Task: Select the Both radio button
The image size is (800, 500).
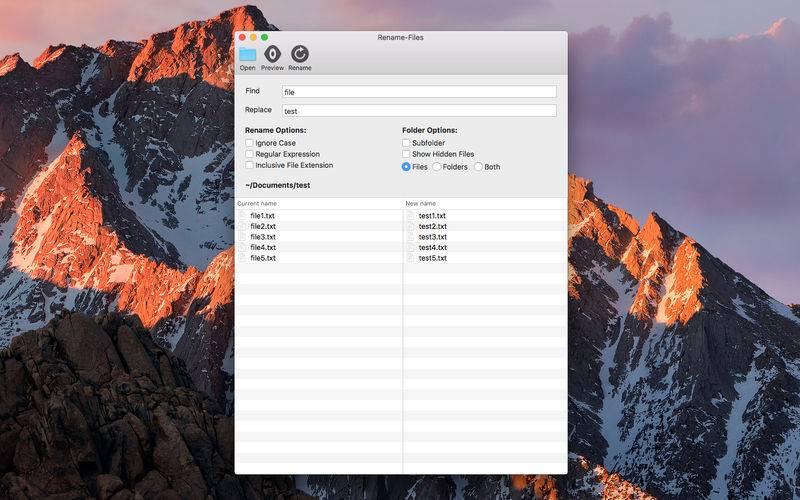Action: point(479,167)
